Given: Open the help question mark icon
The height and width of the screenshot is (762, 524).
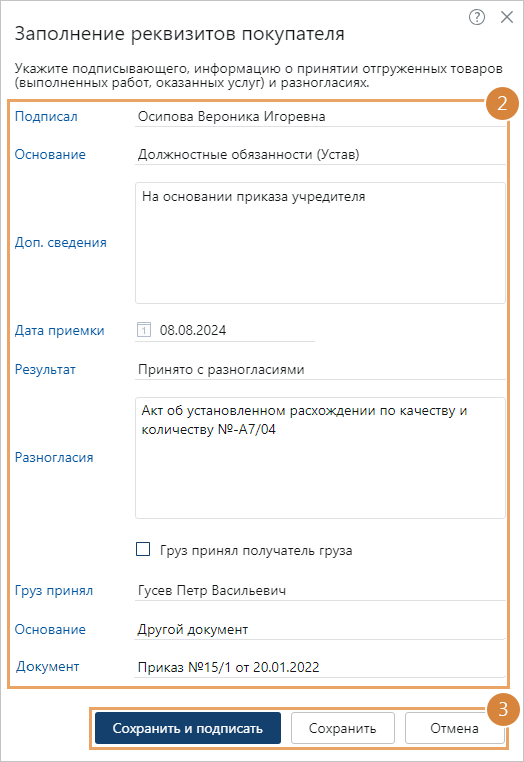Looking at the screenshot, I should coord(477,17).
